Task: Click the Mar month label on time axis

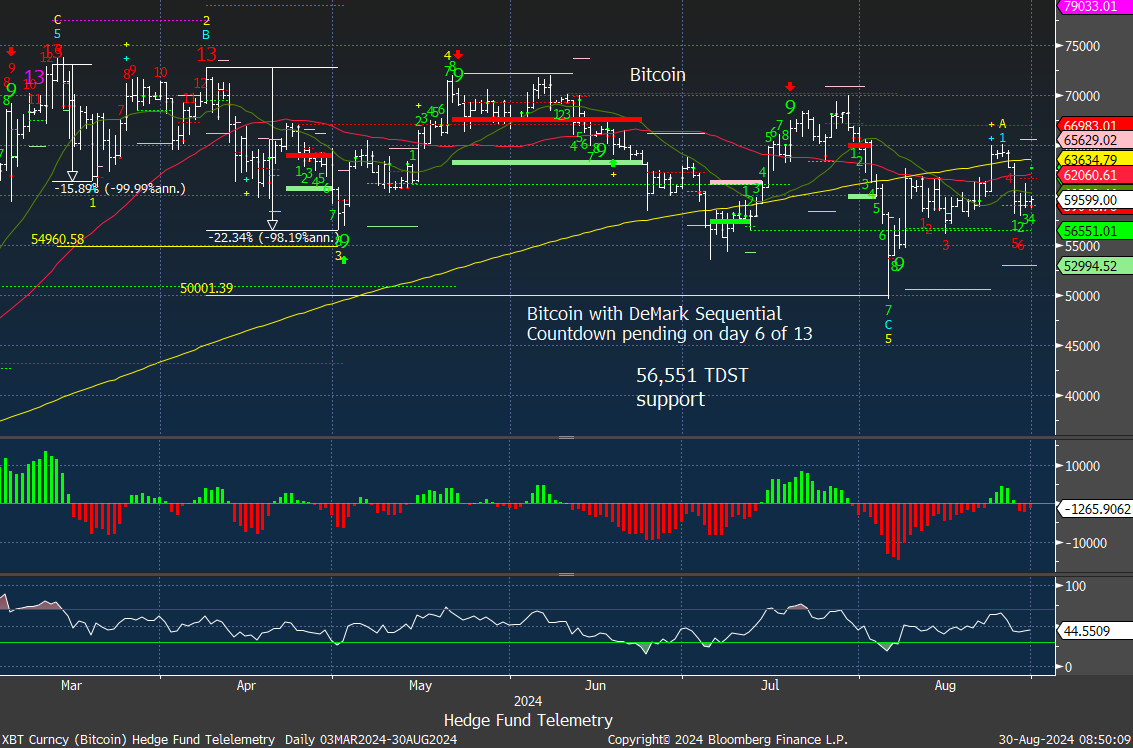Action: 71,684
